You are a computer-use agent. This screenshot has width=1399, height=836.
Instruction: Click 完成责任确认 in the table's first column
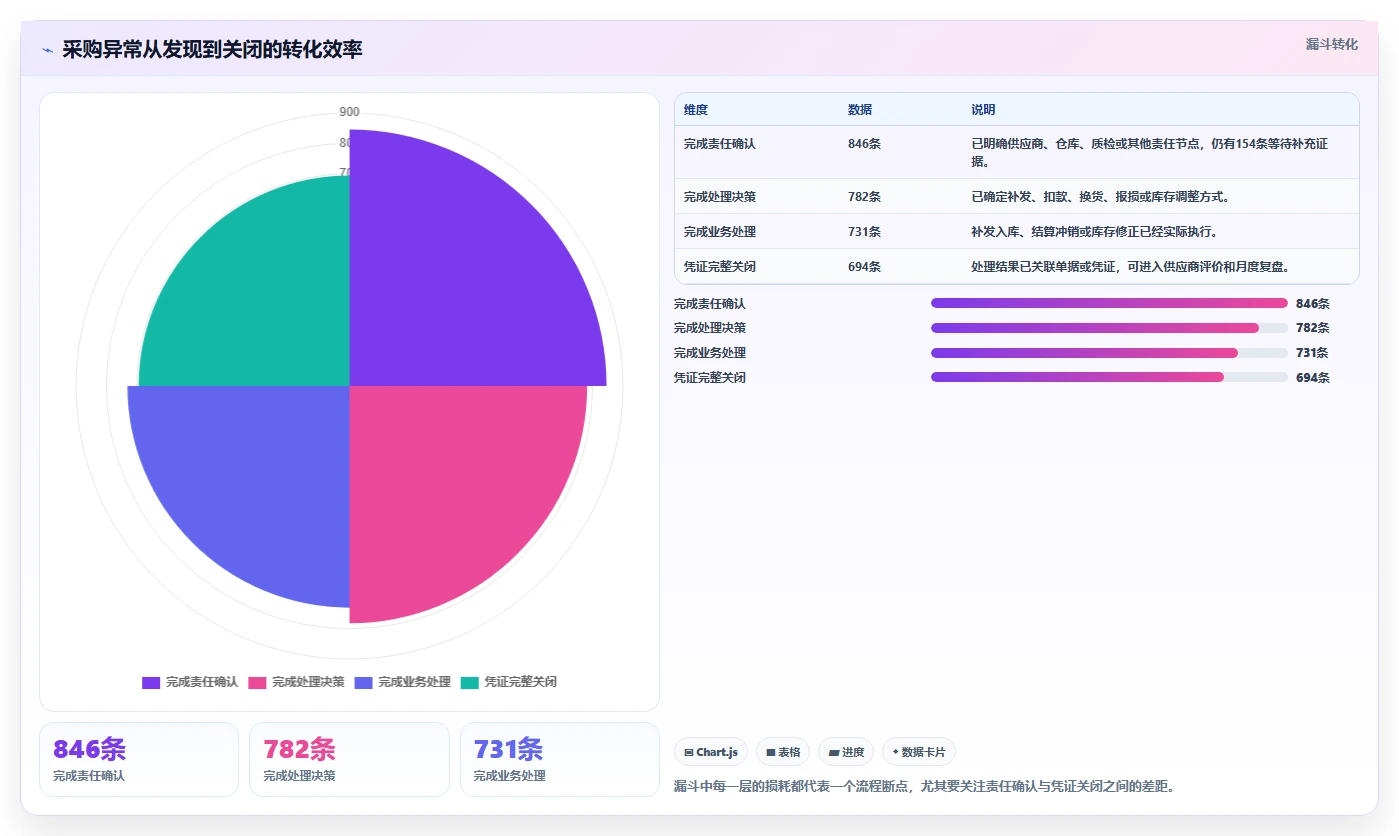[x=720, y=144]
